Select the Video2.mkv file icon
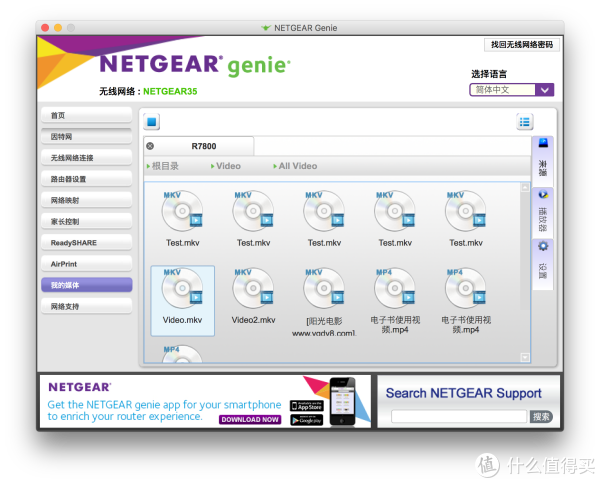This screenshot has width=600, height=483. pos(253,288)
